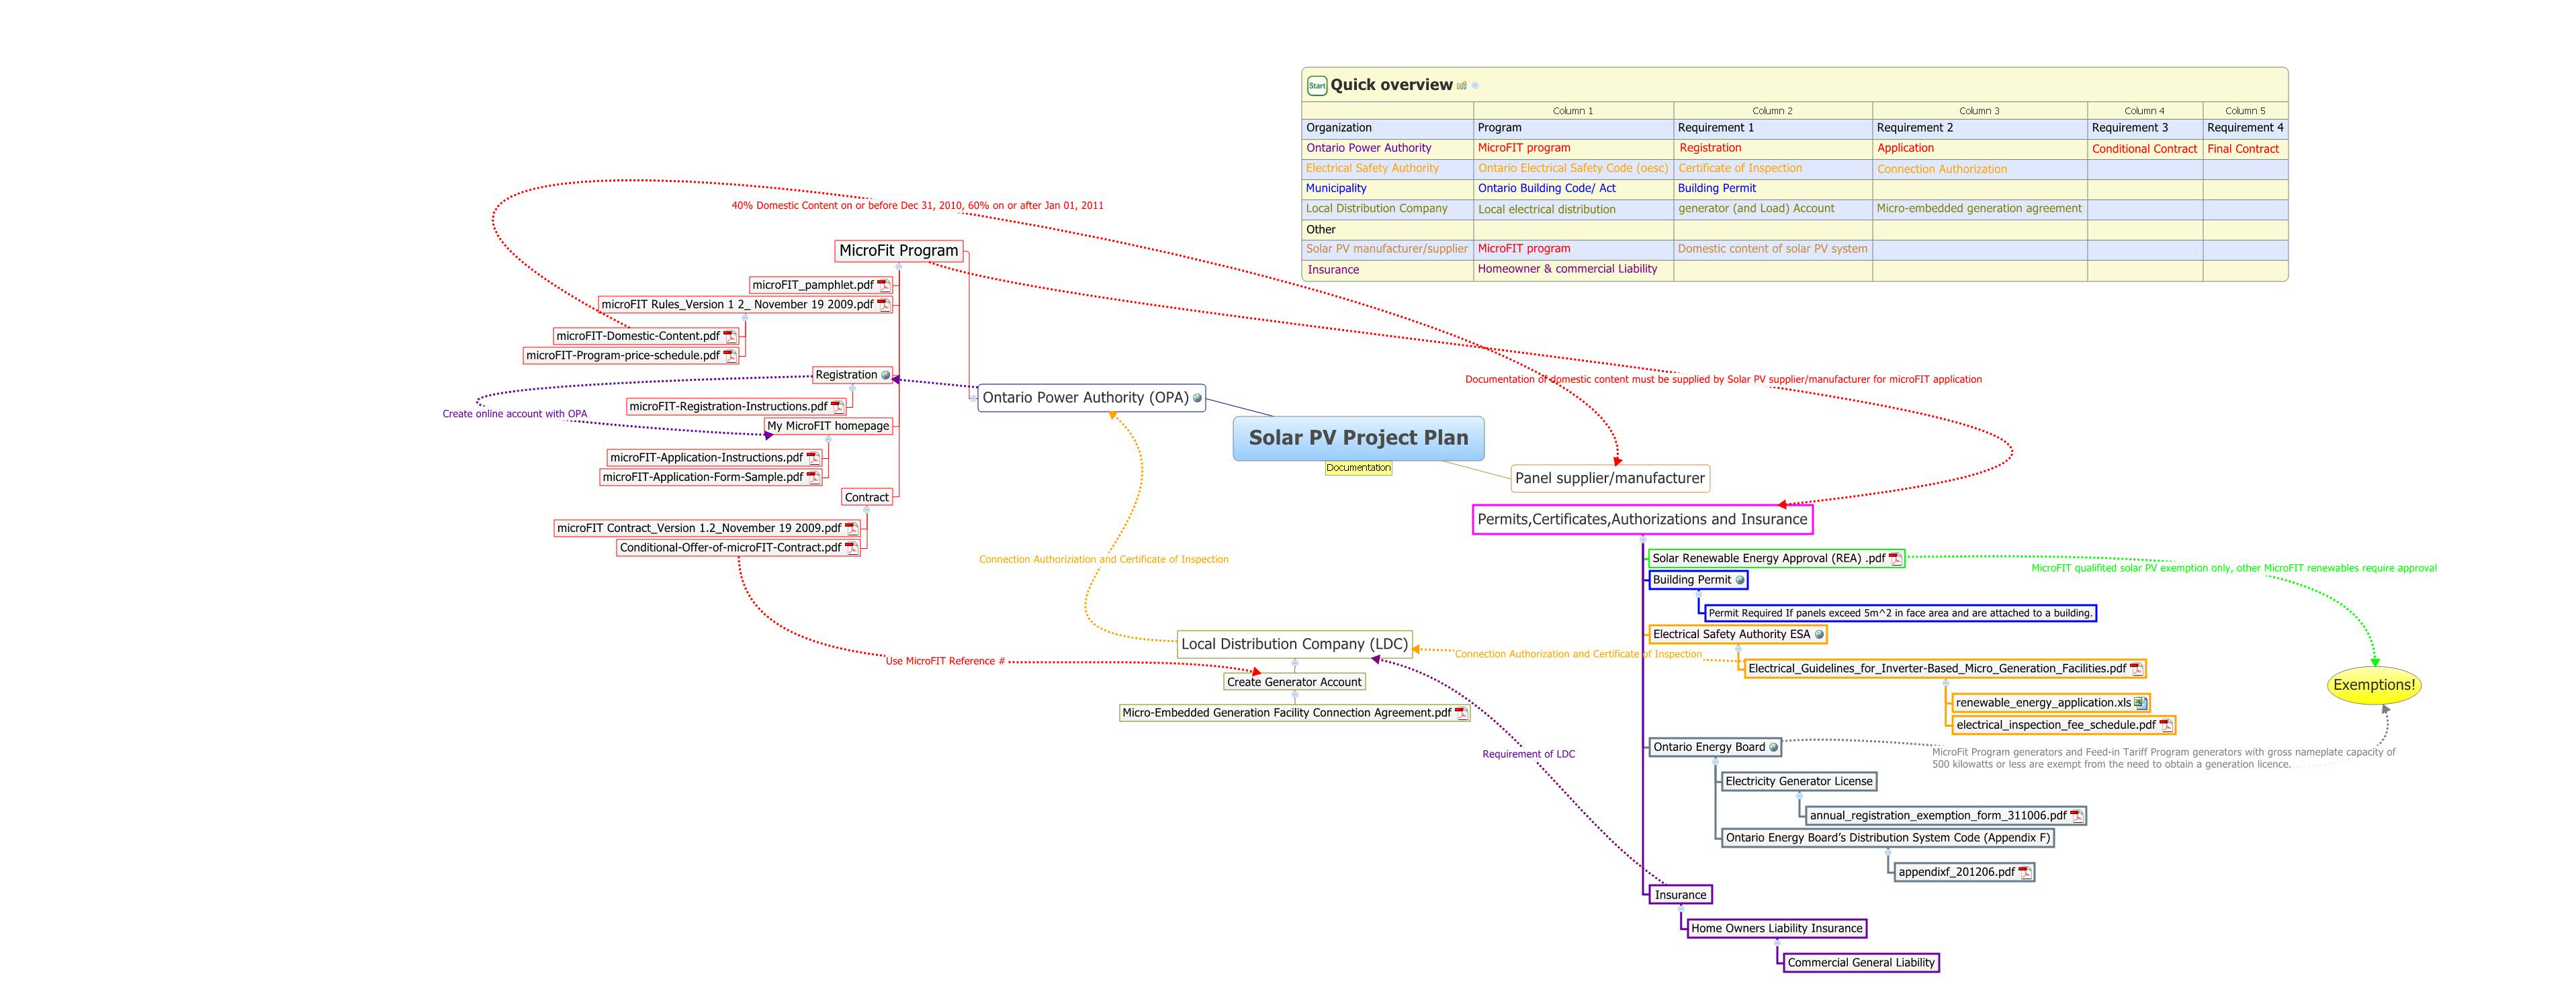
Task: Click 'MicroFIT qualified solar PV exemption only' label
Action: pyautogui.click(x=2234, y=569)
